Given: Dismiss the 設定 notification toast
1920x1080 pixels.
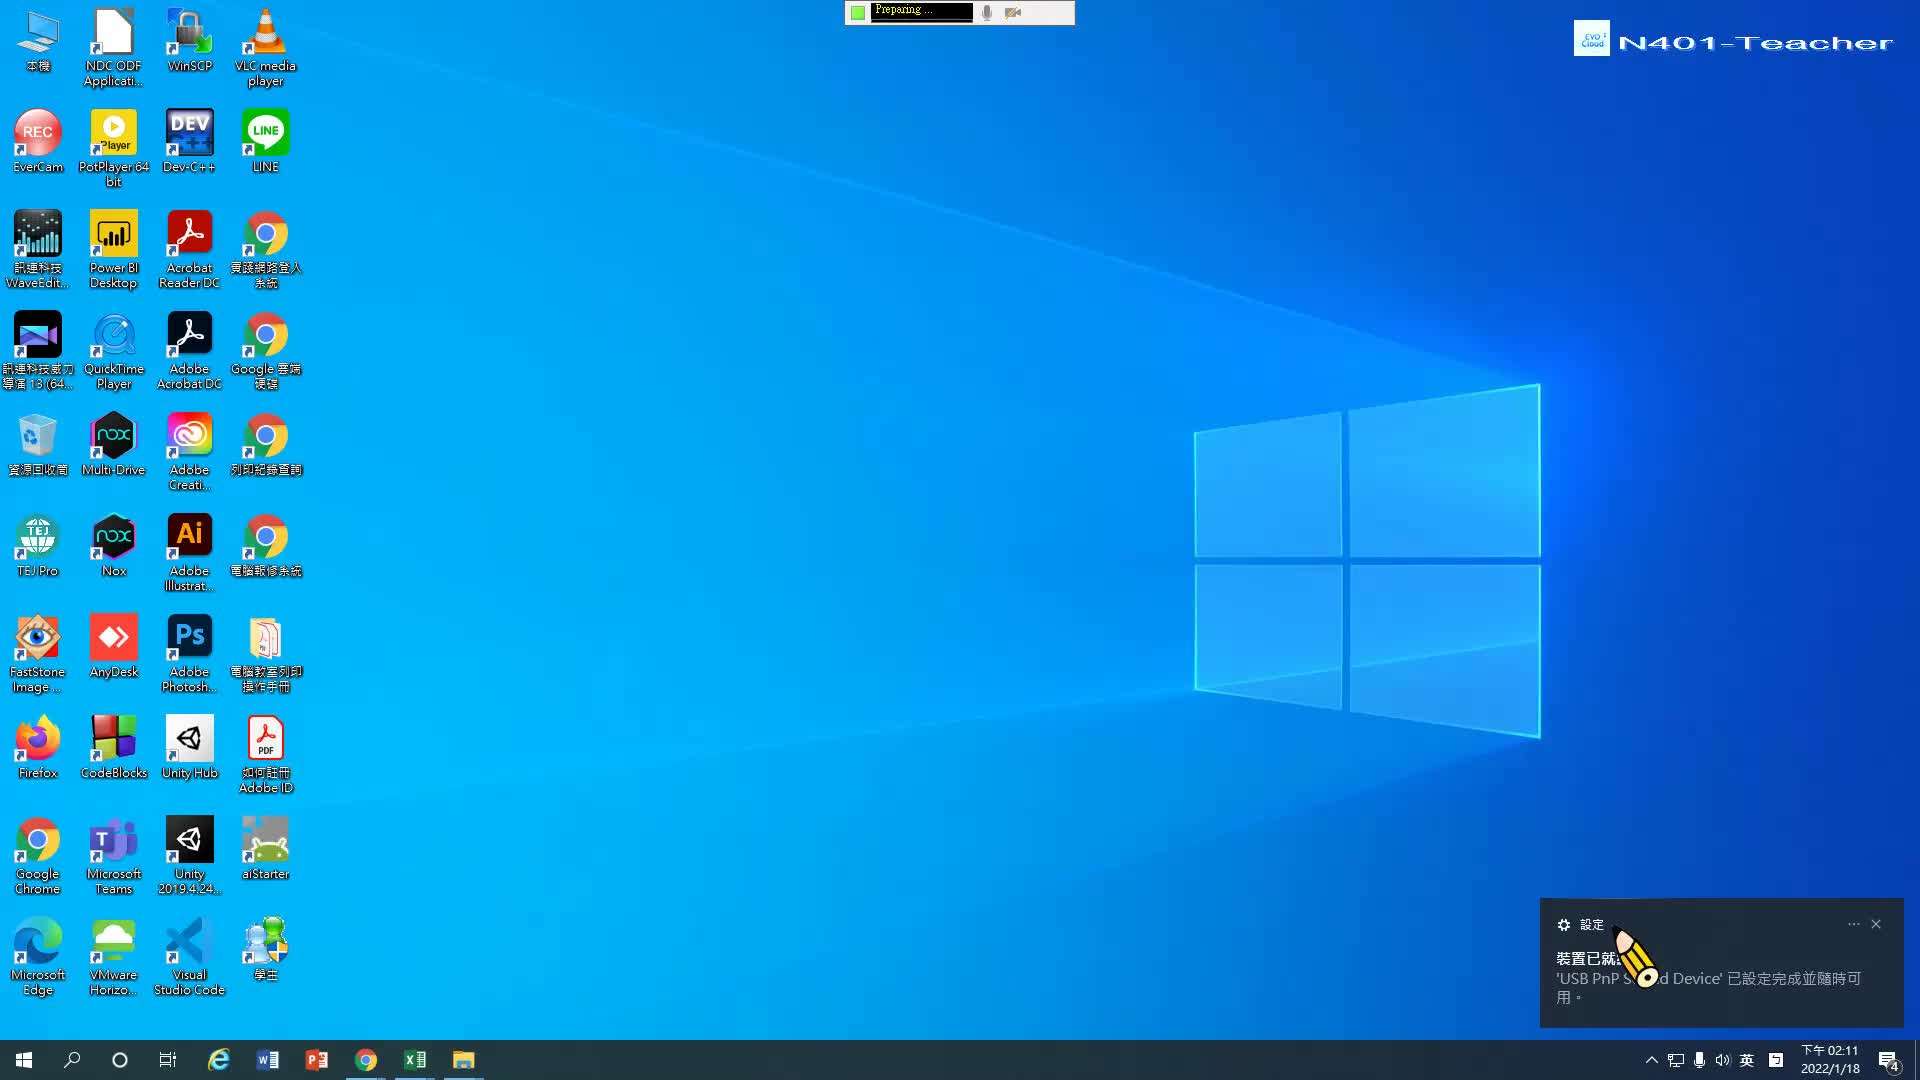Looking at the screenshot, I should (x=1876, y=924).
